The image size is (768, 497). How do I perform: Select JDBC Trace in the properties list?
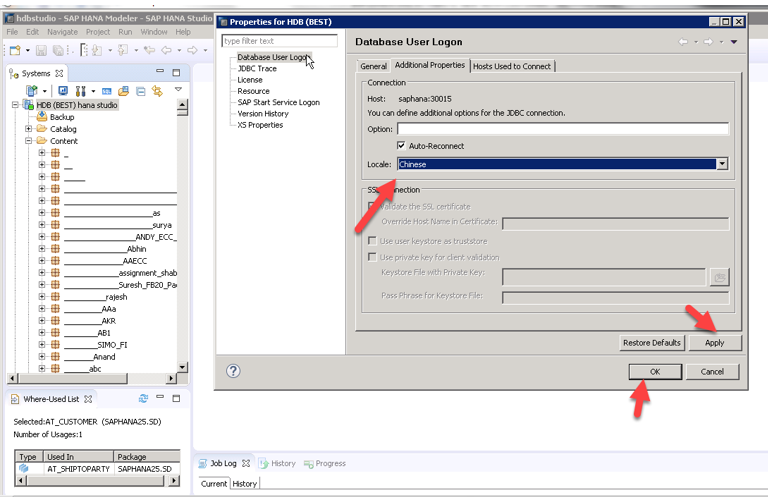pyautogui.click(x=257, y=69)
